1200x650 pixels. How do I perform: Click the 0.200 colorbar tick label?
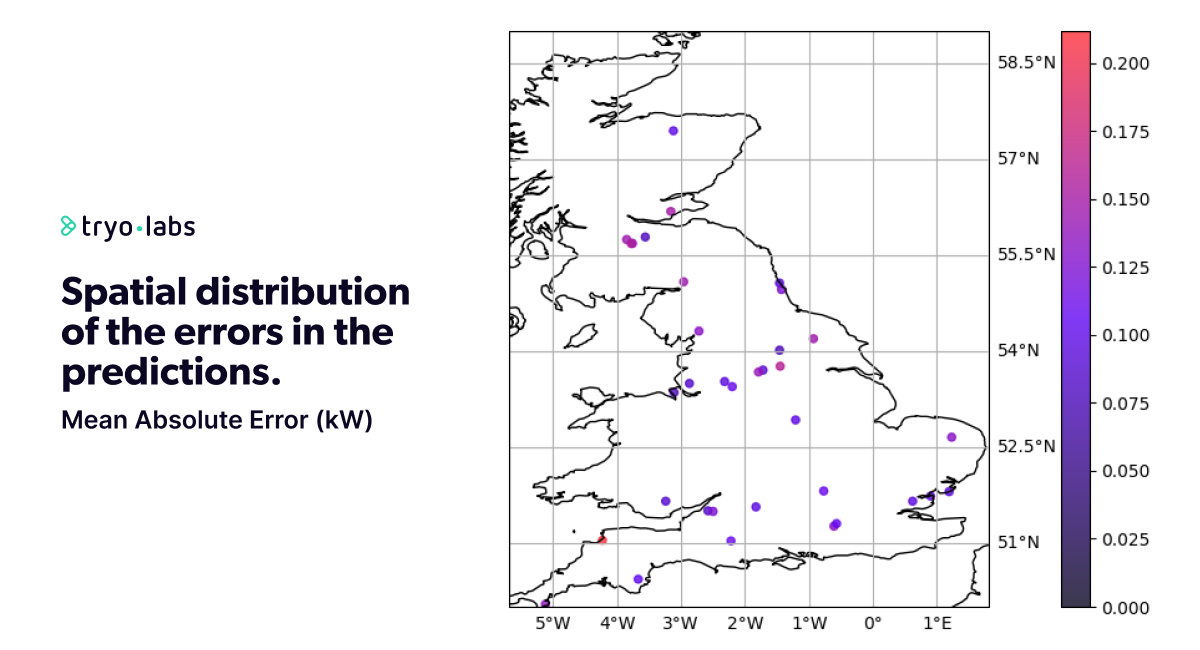point(1125,63)
